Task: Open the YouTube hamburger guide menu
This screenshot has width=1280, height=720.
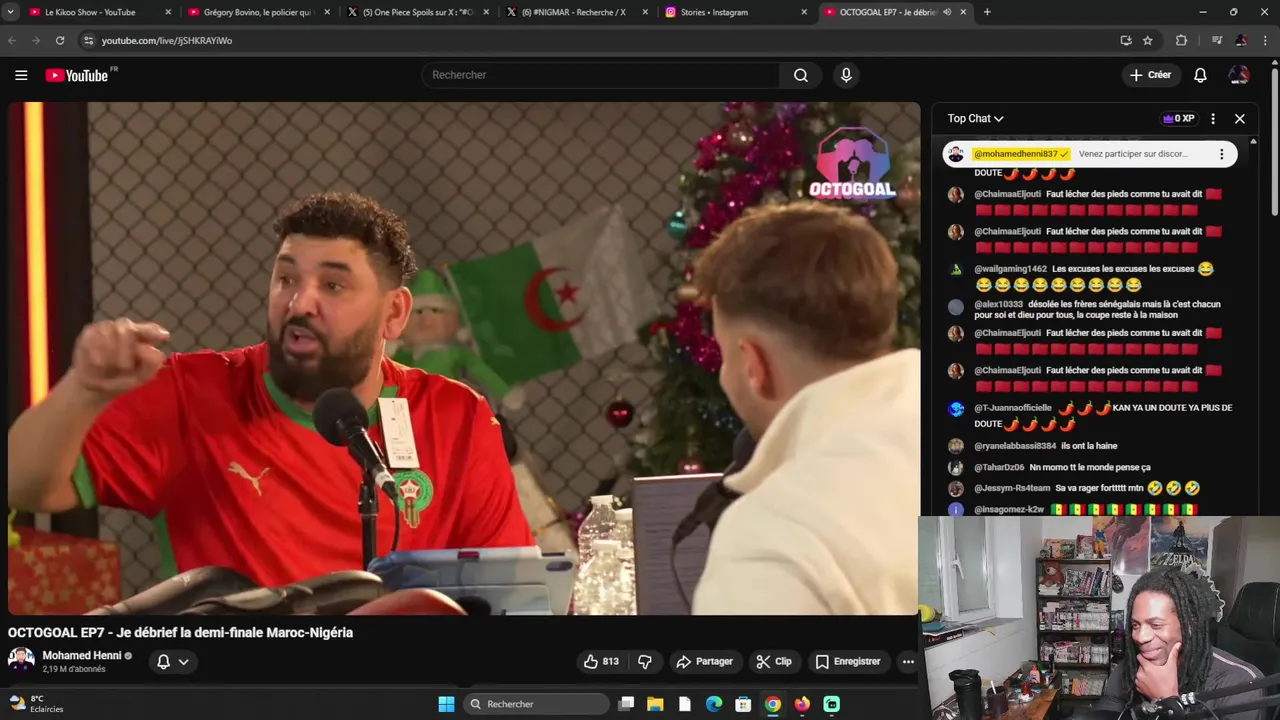Action: tap(21, 75)
